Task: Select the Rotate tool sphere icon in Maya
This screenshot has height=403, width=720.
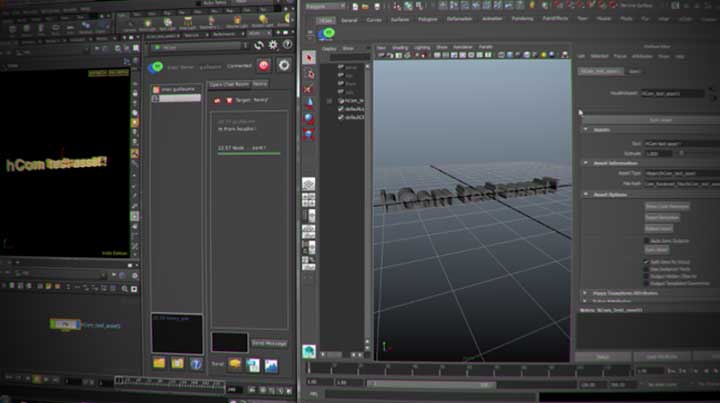Action: (309, 118)
